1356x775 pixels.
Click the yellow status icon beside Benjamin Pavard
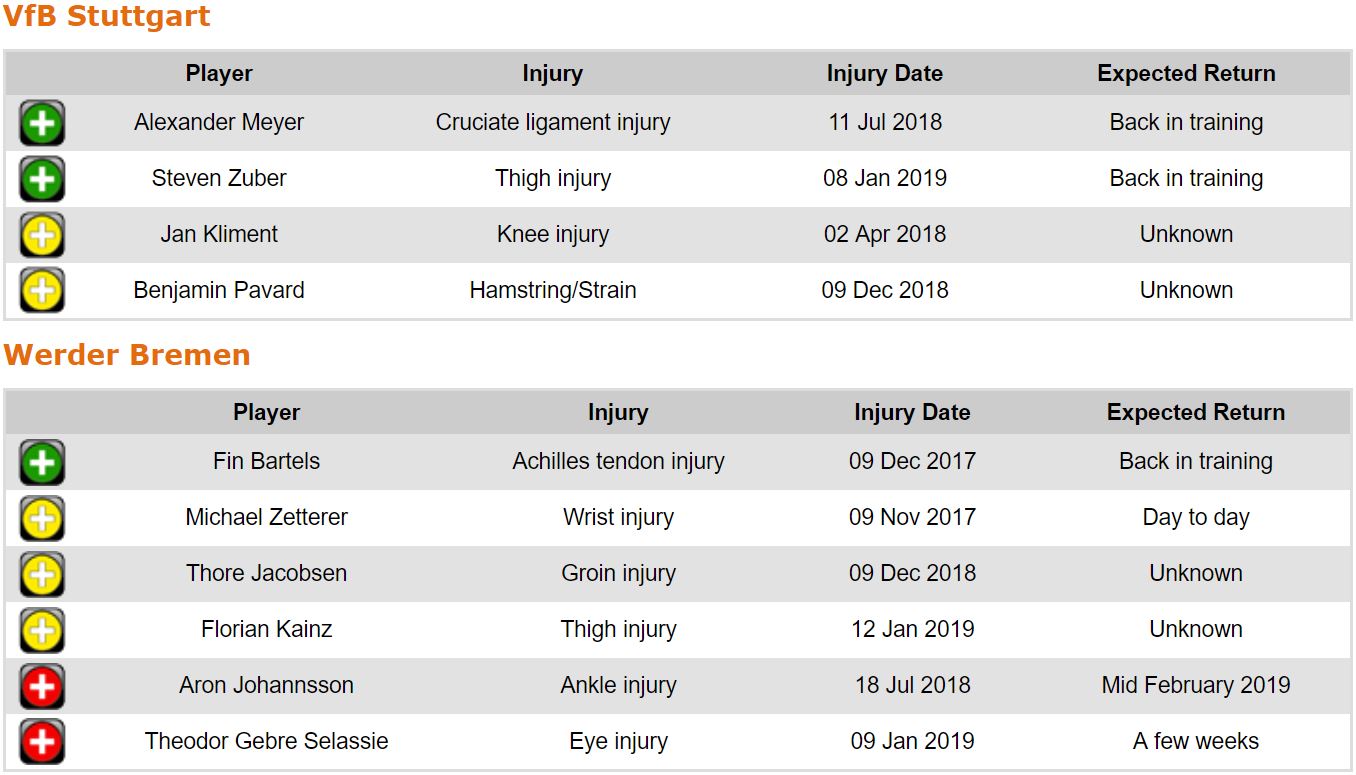[42, 292]
